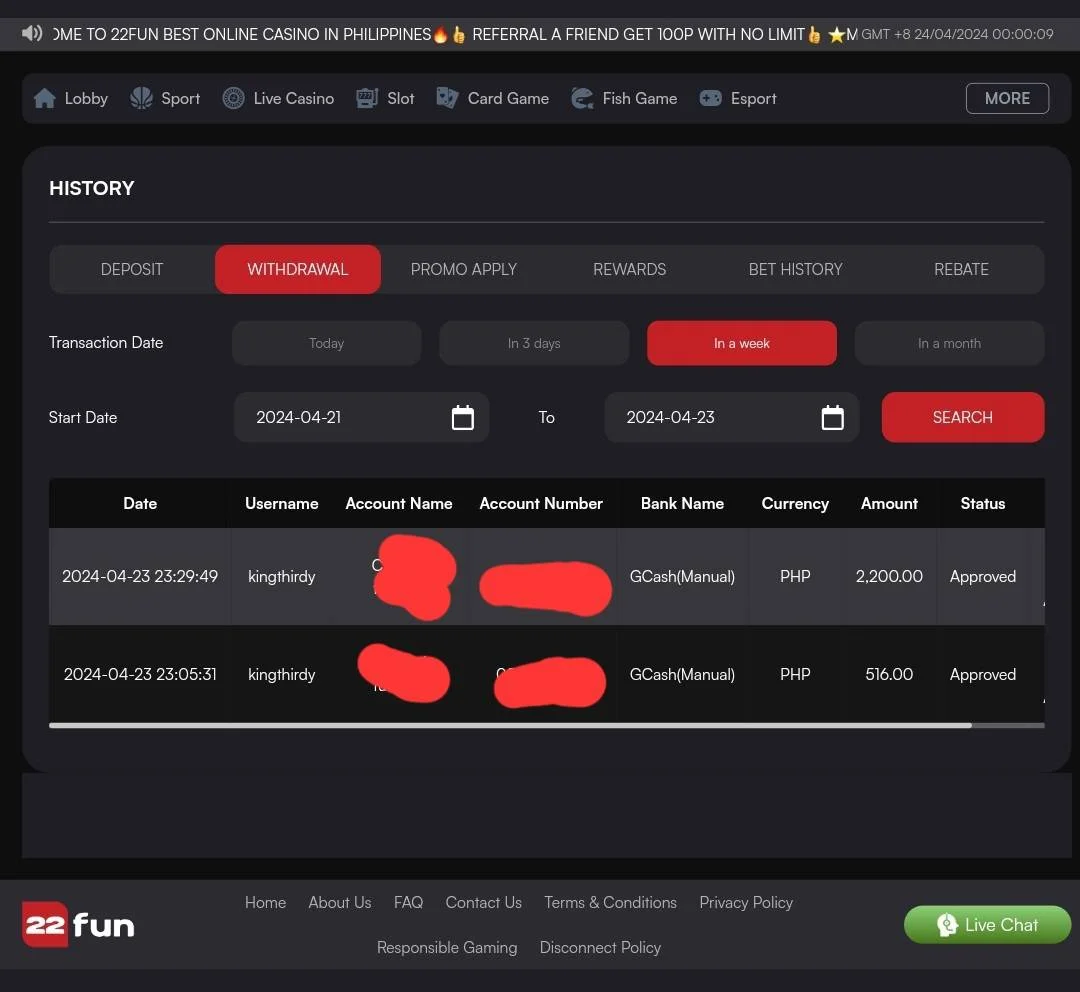Open the Fish Game menu item
This screenshot has width=1080, height=992.
[x=624, y=99]
